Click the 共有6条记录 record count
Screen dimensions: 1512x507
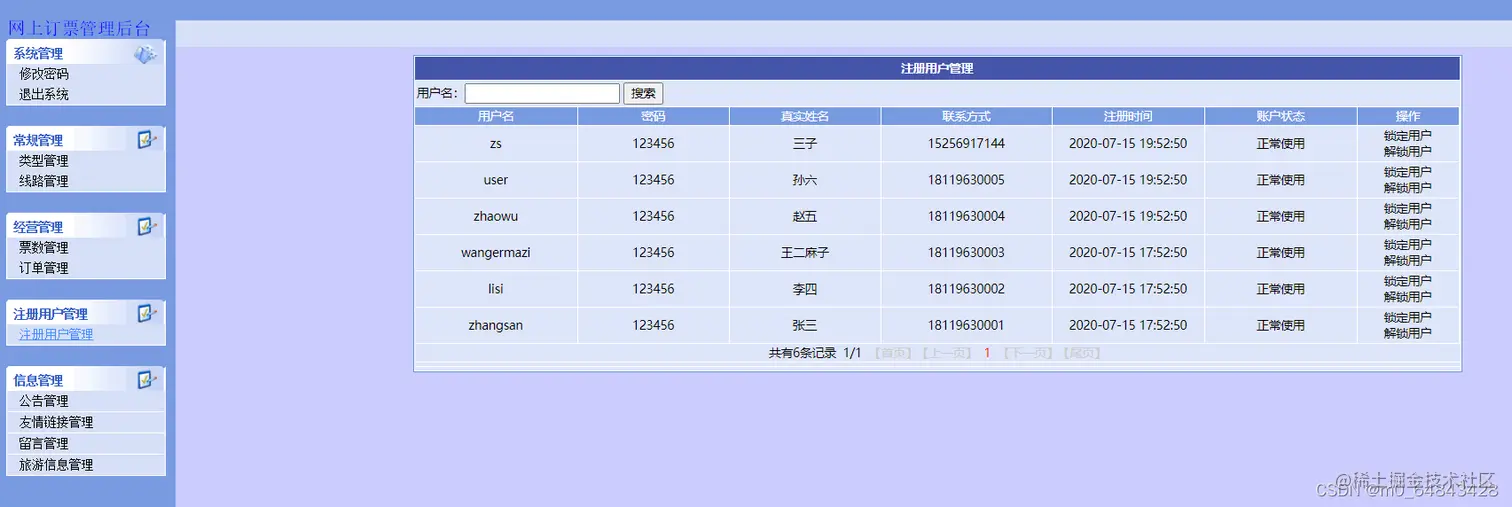click(x=802, y=353)
